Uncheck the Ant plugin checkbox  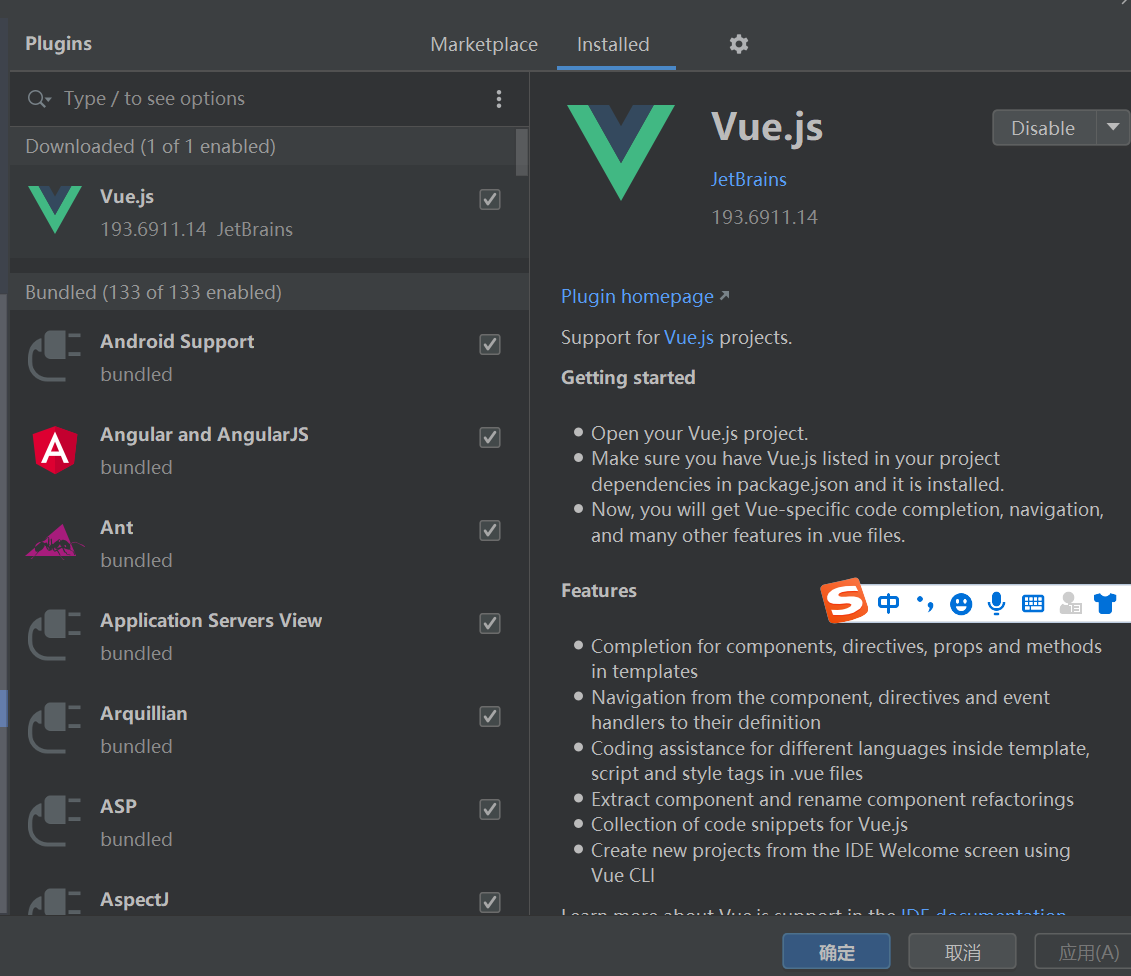(490, 531)
